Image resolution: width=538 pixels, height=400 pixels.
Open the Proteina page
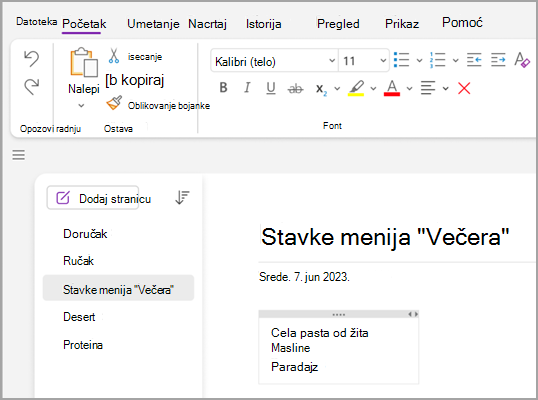coord(83,344)
